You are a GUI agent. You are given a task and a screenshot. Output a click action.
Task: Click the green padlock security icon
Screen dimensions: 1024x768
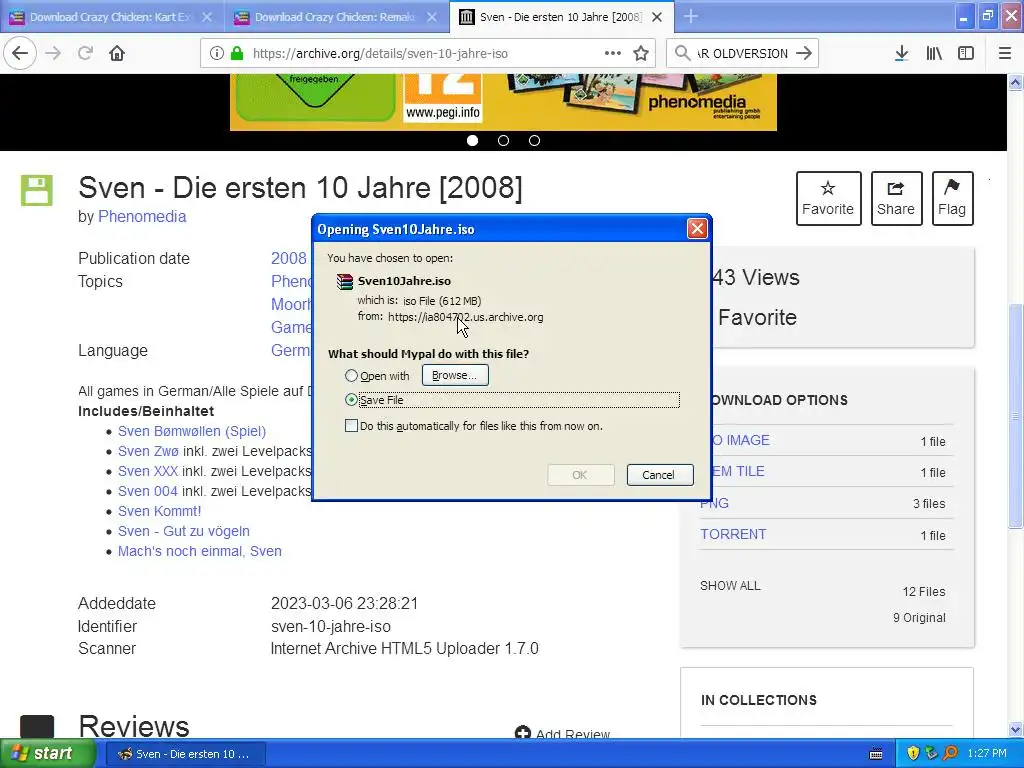click(237, 54)
